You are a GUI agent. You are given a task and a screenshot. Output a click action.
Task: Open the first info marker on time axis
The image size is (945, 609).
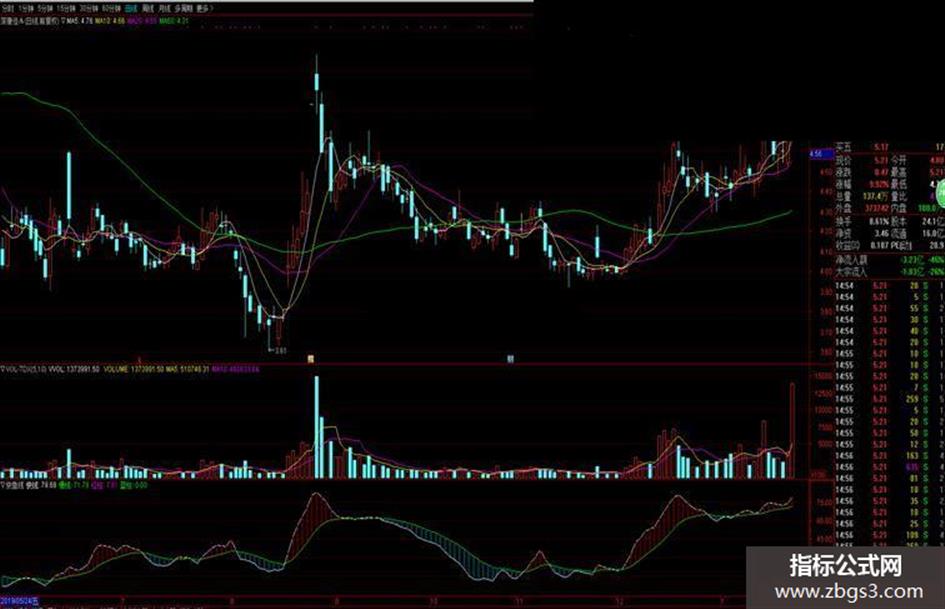coord(311,359)
